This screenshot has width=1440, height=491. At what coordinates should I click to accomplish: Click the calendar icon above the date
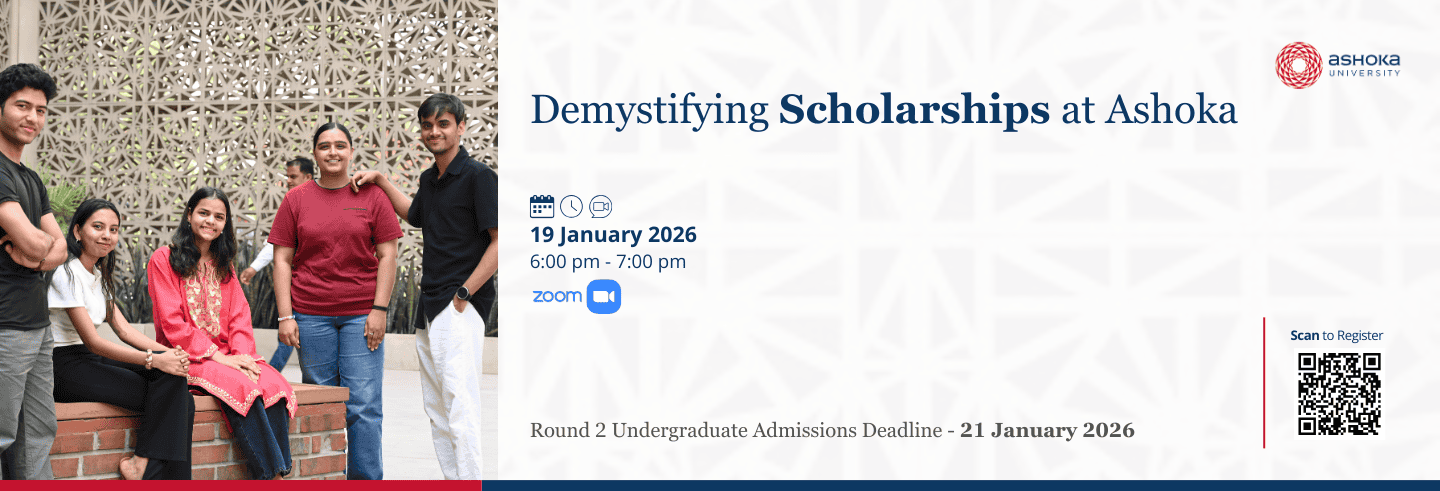click(x=541, y=206)
